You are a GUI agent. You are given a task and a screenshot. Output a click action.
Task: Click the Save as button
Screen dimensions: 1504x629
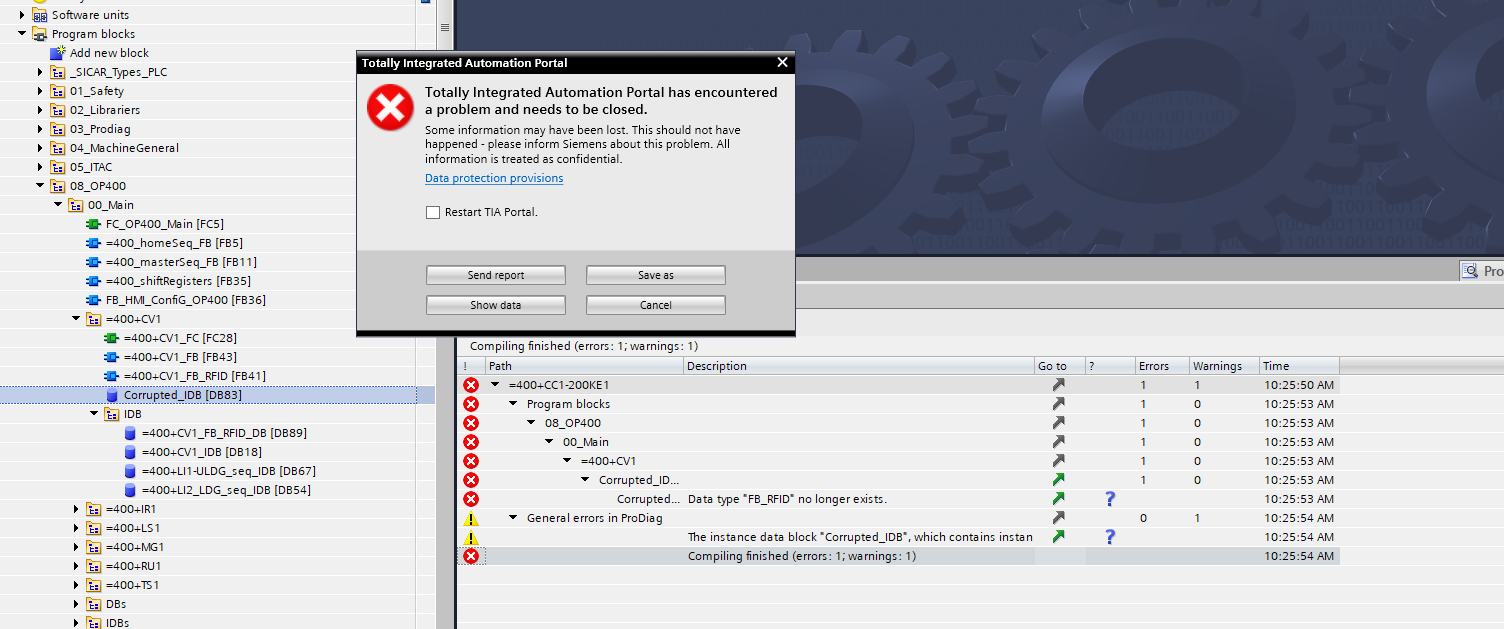[656, 275]
